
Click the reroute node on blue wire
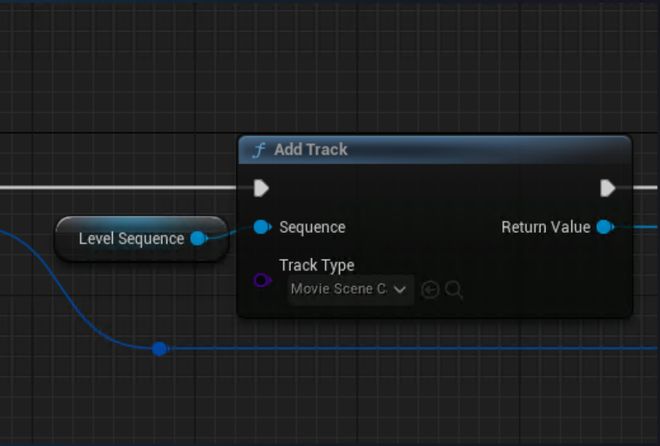pos(159,348)
